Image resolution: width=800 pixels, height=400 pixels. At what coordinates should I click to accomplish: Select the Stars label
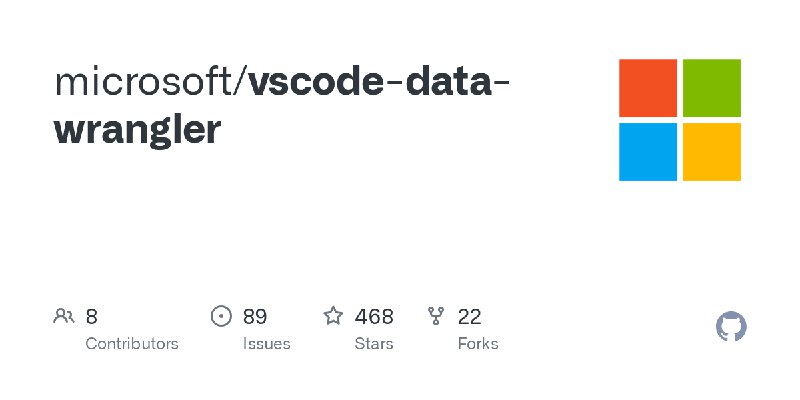pyautogui.click(x=374, y=344)
